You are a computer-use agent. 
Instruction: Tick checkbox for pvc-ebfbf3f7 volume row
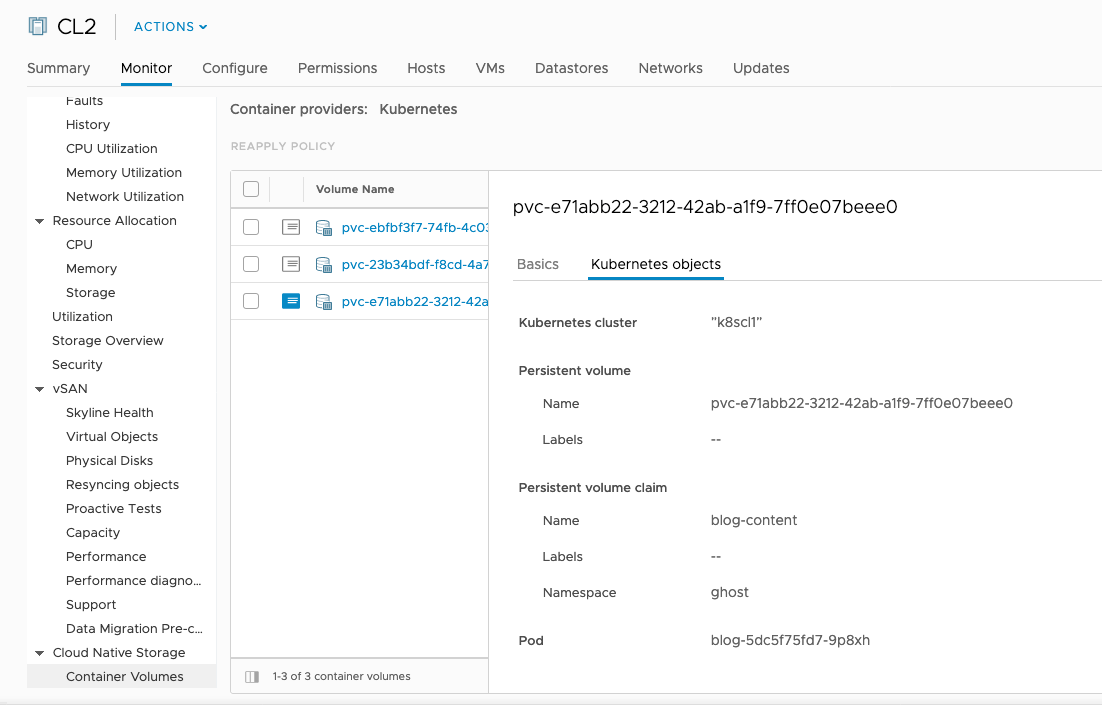point(251,227)
